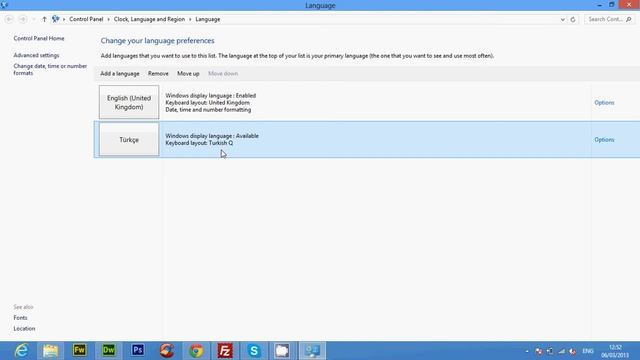This screenshot has width=640, height=360.
Task: Click the Control Panel address bar icon
Action: pos(56,19)
